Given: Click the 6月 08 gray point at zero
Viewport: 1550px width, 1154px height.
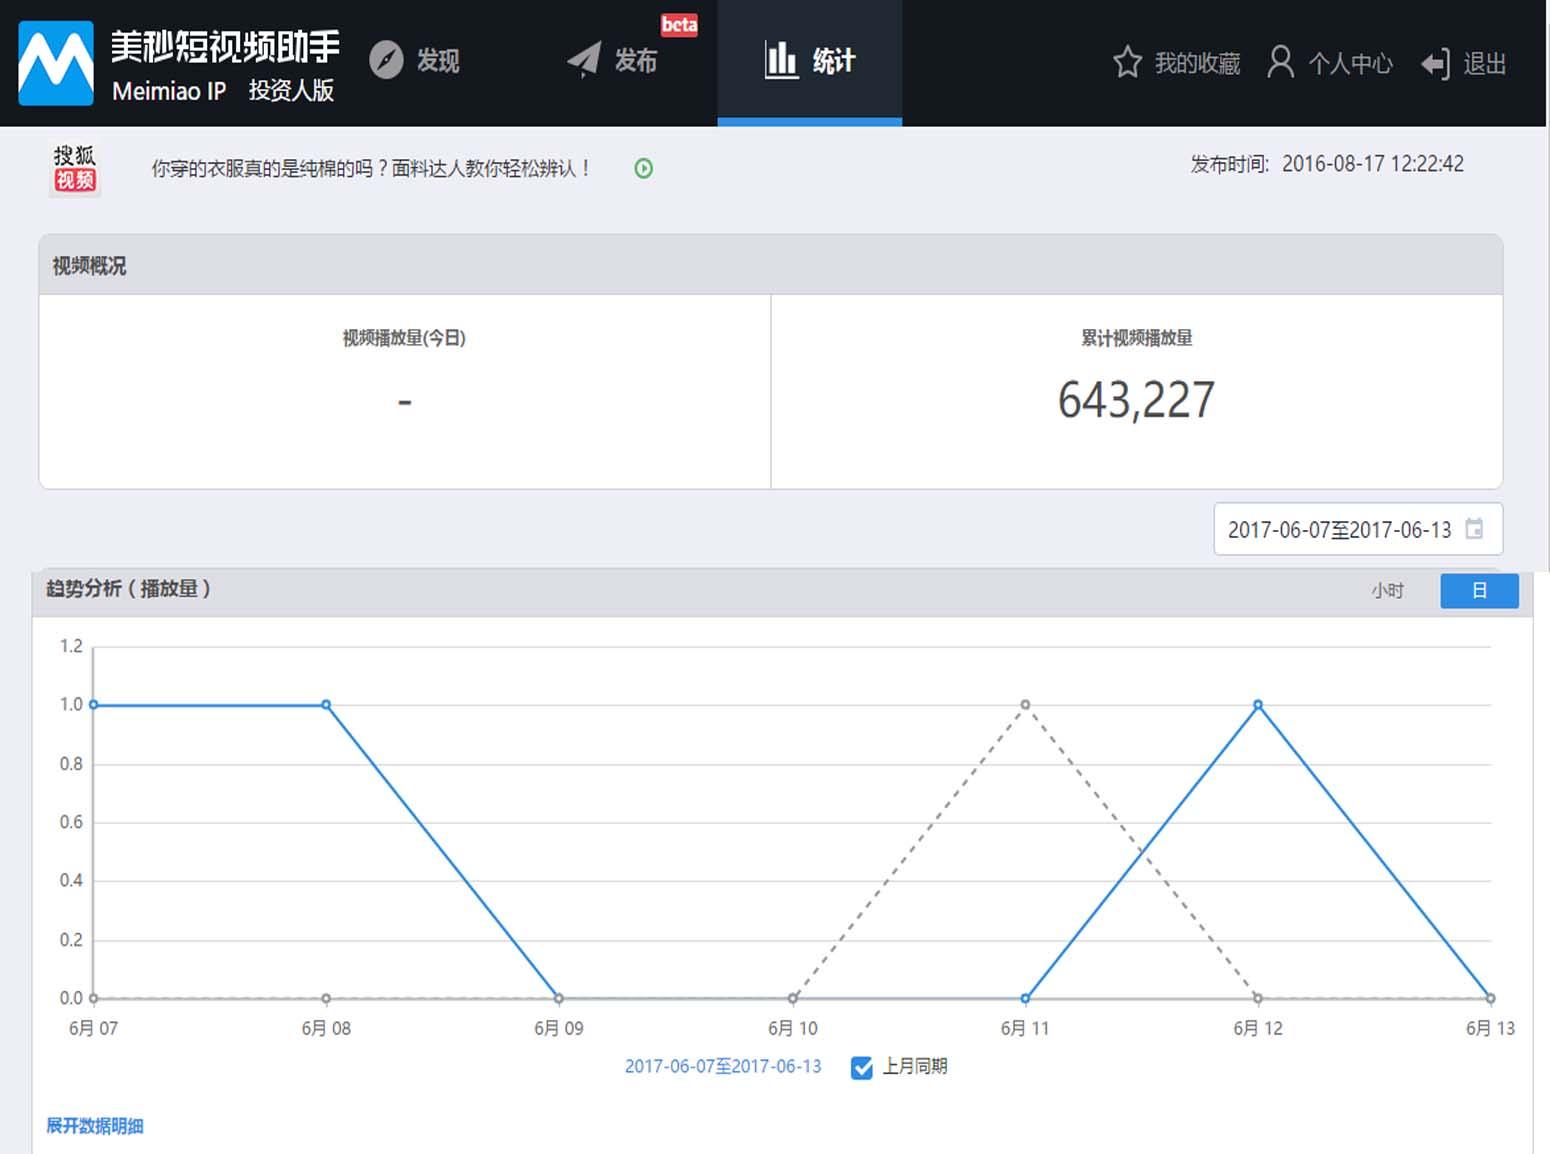Looking at the screenshot, I should (x=326, y=998).
